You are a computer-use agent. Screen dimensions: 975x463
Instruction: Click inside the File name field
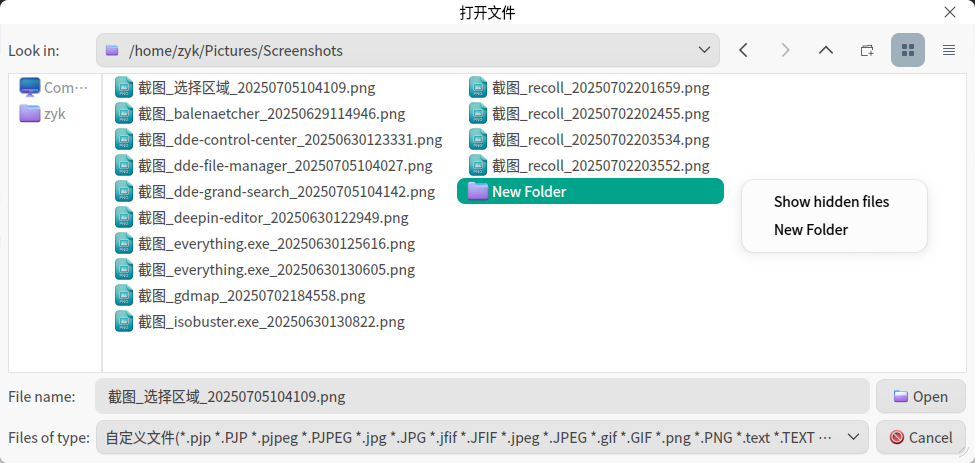pos(482,397)
